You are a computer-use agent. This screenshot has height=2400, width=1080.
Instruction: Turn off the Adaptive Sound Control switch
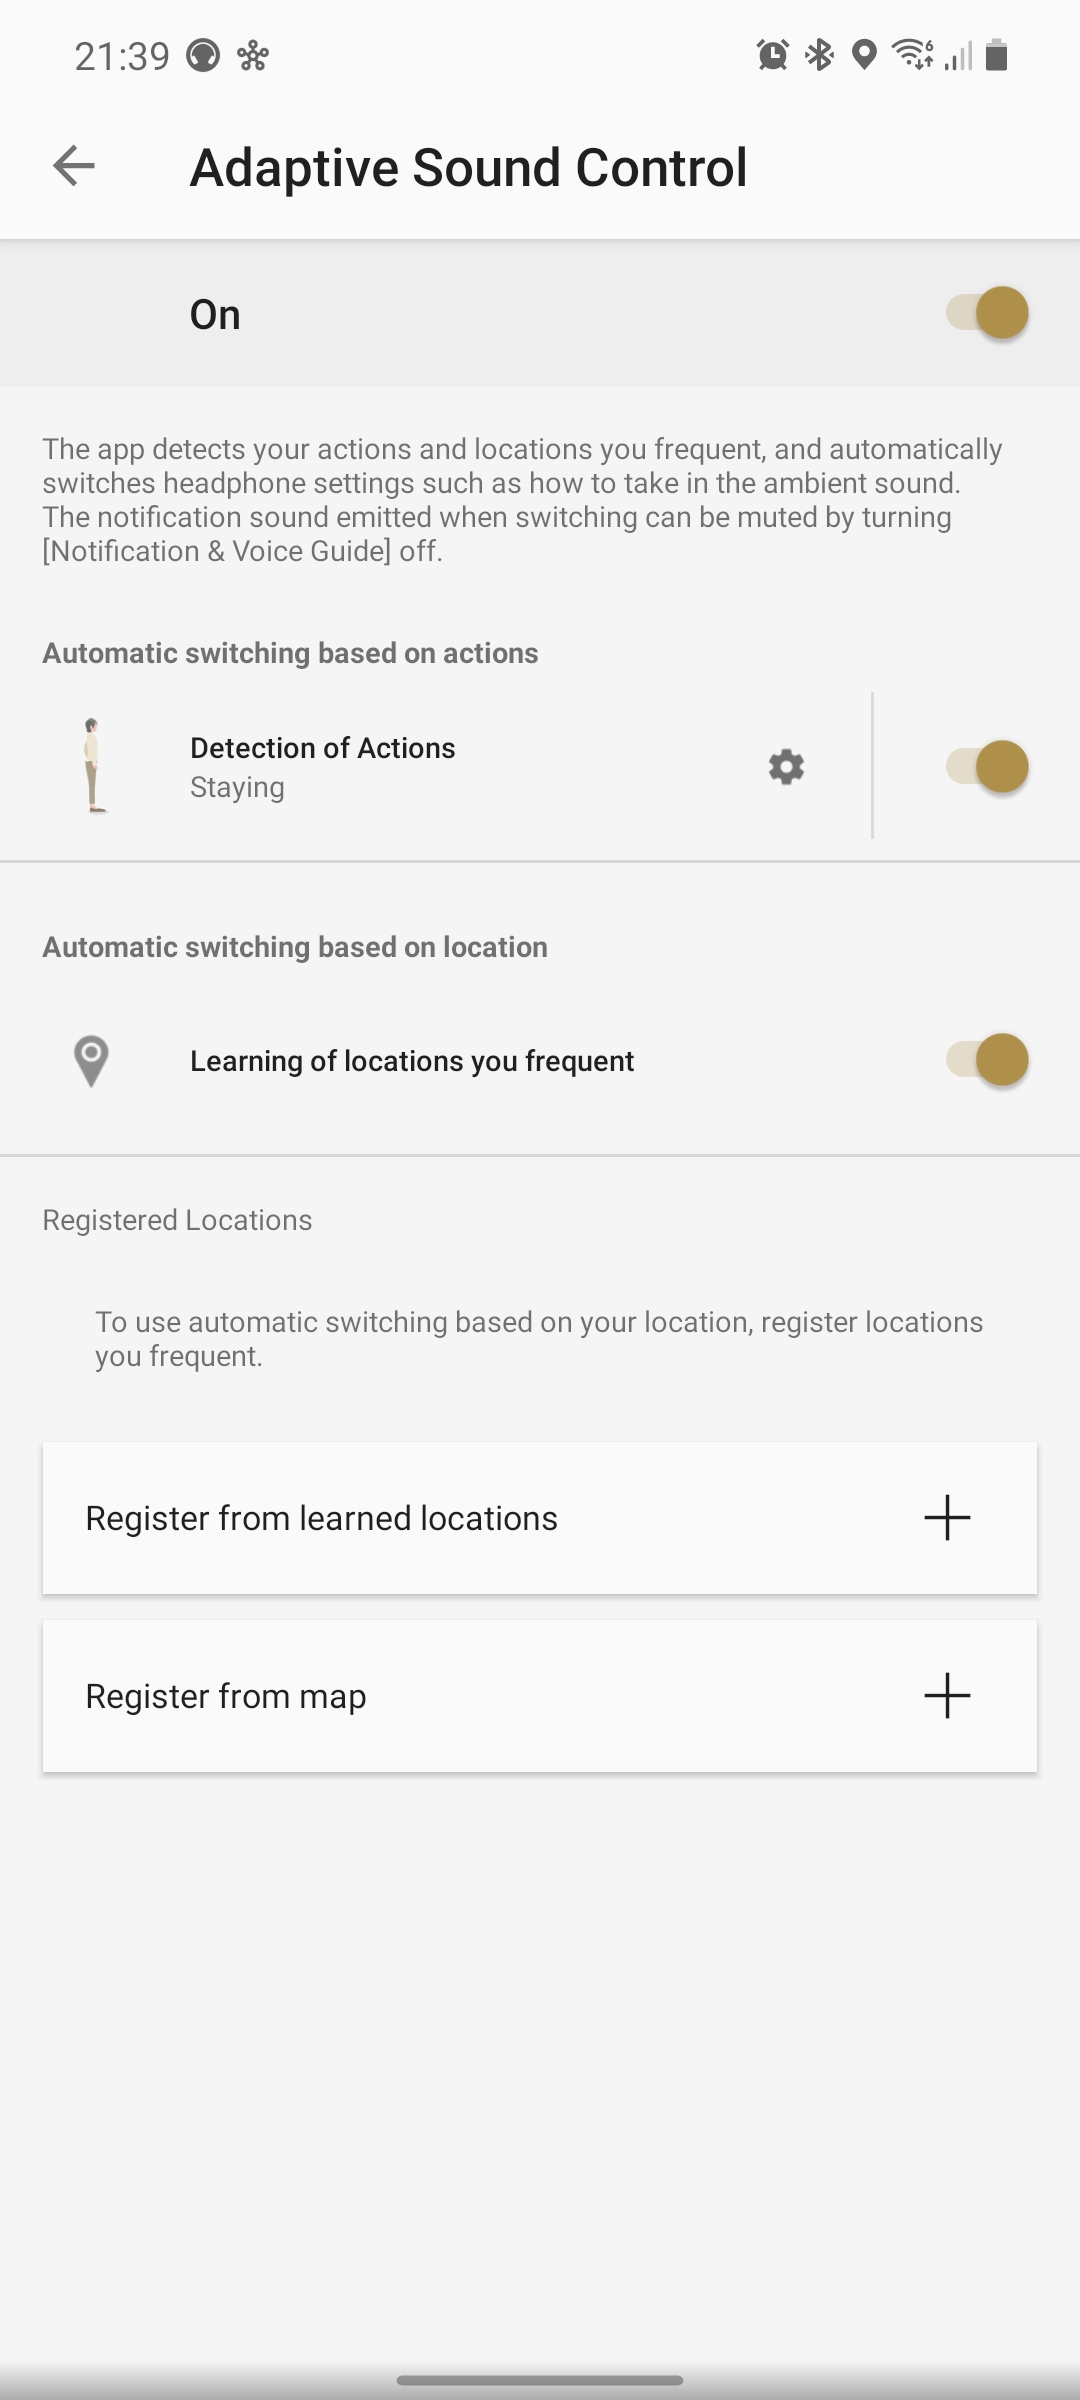[x=987, y=313]
